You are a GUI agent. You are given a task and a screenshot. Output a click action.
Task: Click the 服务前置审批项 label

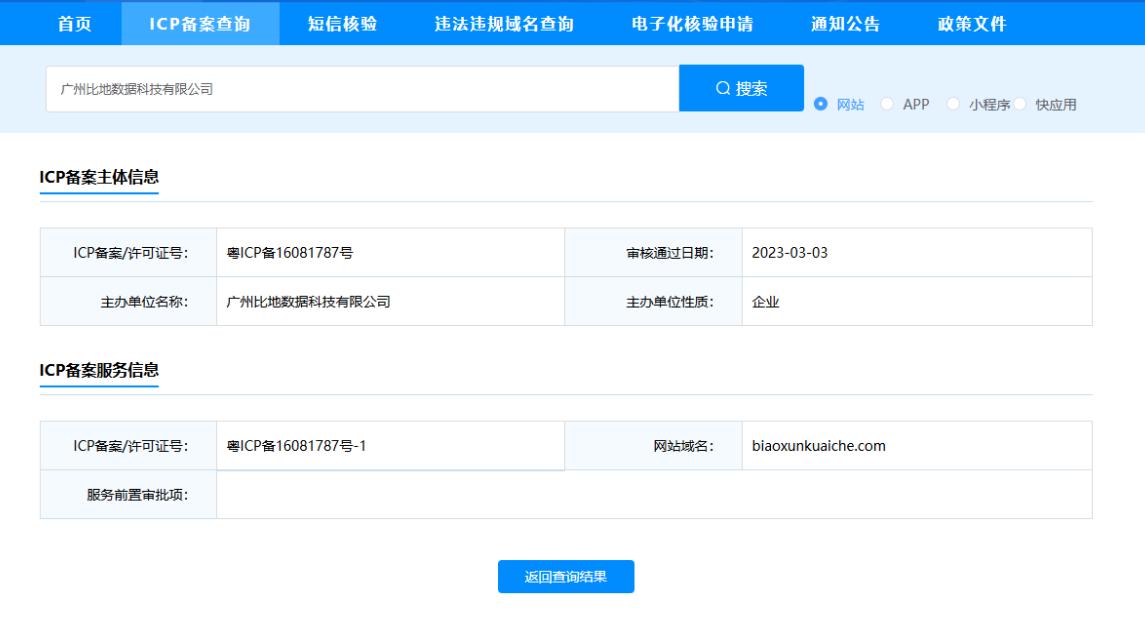click(x=137, y=495)
